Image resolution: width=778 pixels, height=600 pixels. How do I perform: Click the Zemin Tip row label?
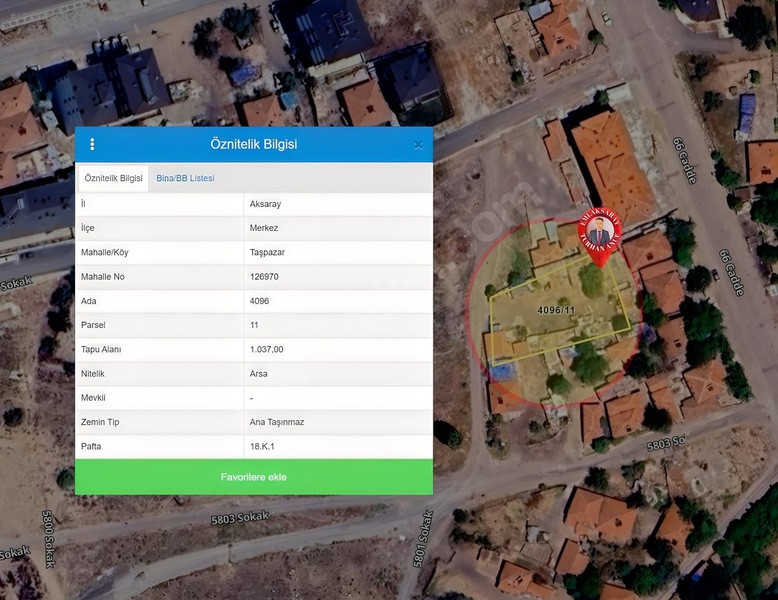tap(100, 422)
